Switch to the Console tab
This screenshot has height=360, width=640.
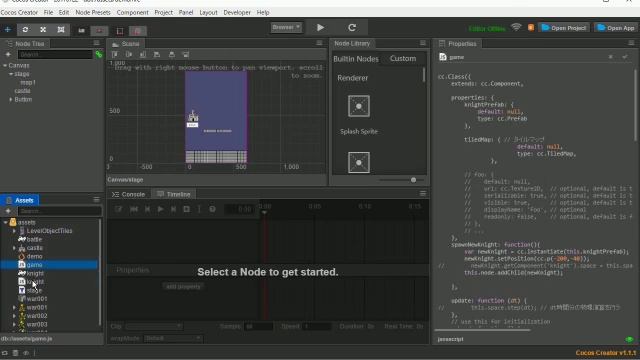point(129,194)
